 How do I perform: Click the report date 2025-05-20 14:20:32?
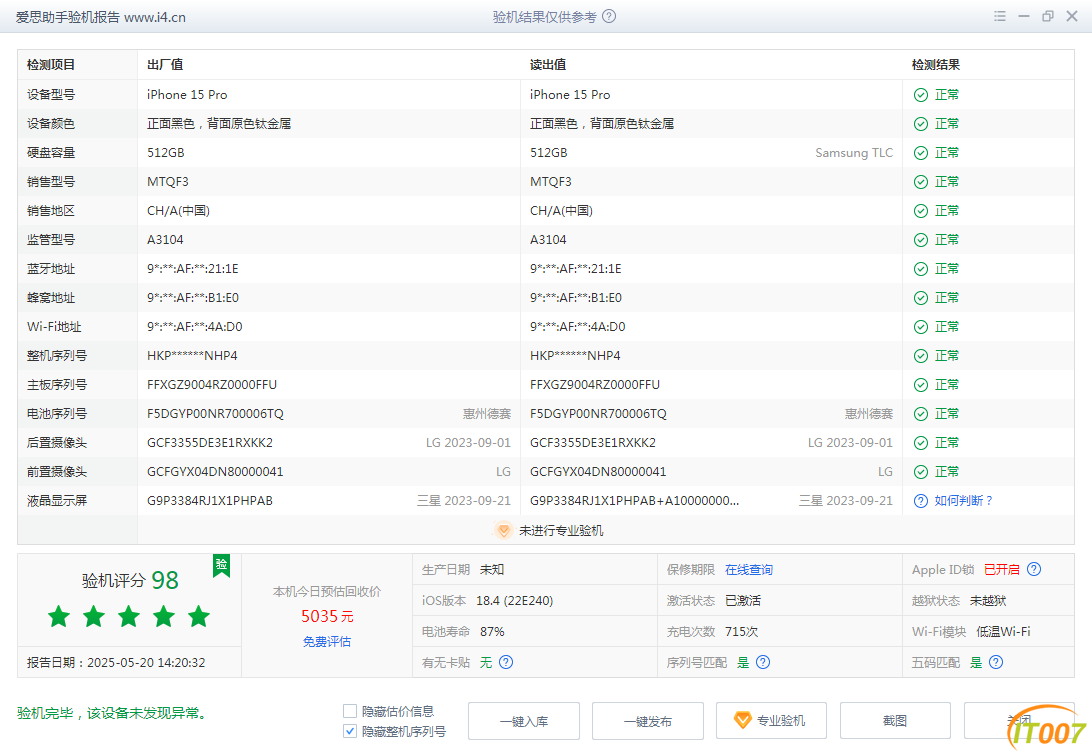pyautogui.click(x=146, y=663)
